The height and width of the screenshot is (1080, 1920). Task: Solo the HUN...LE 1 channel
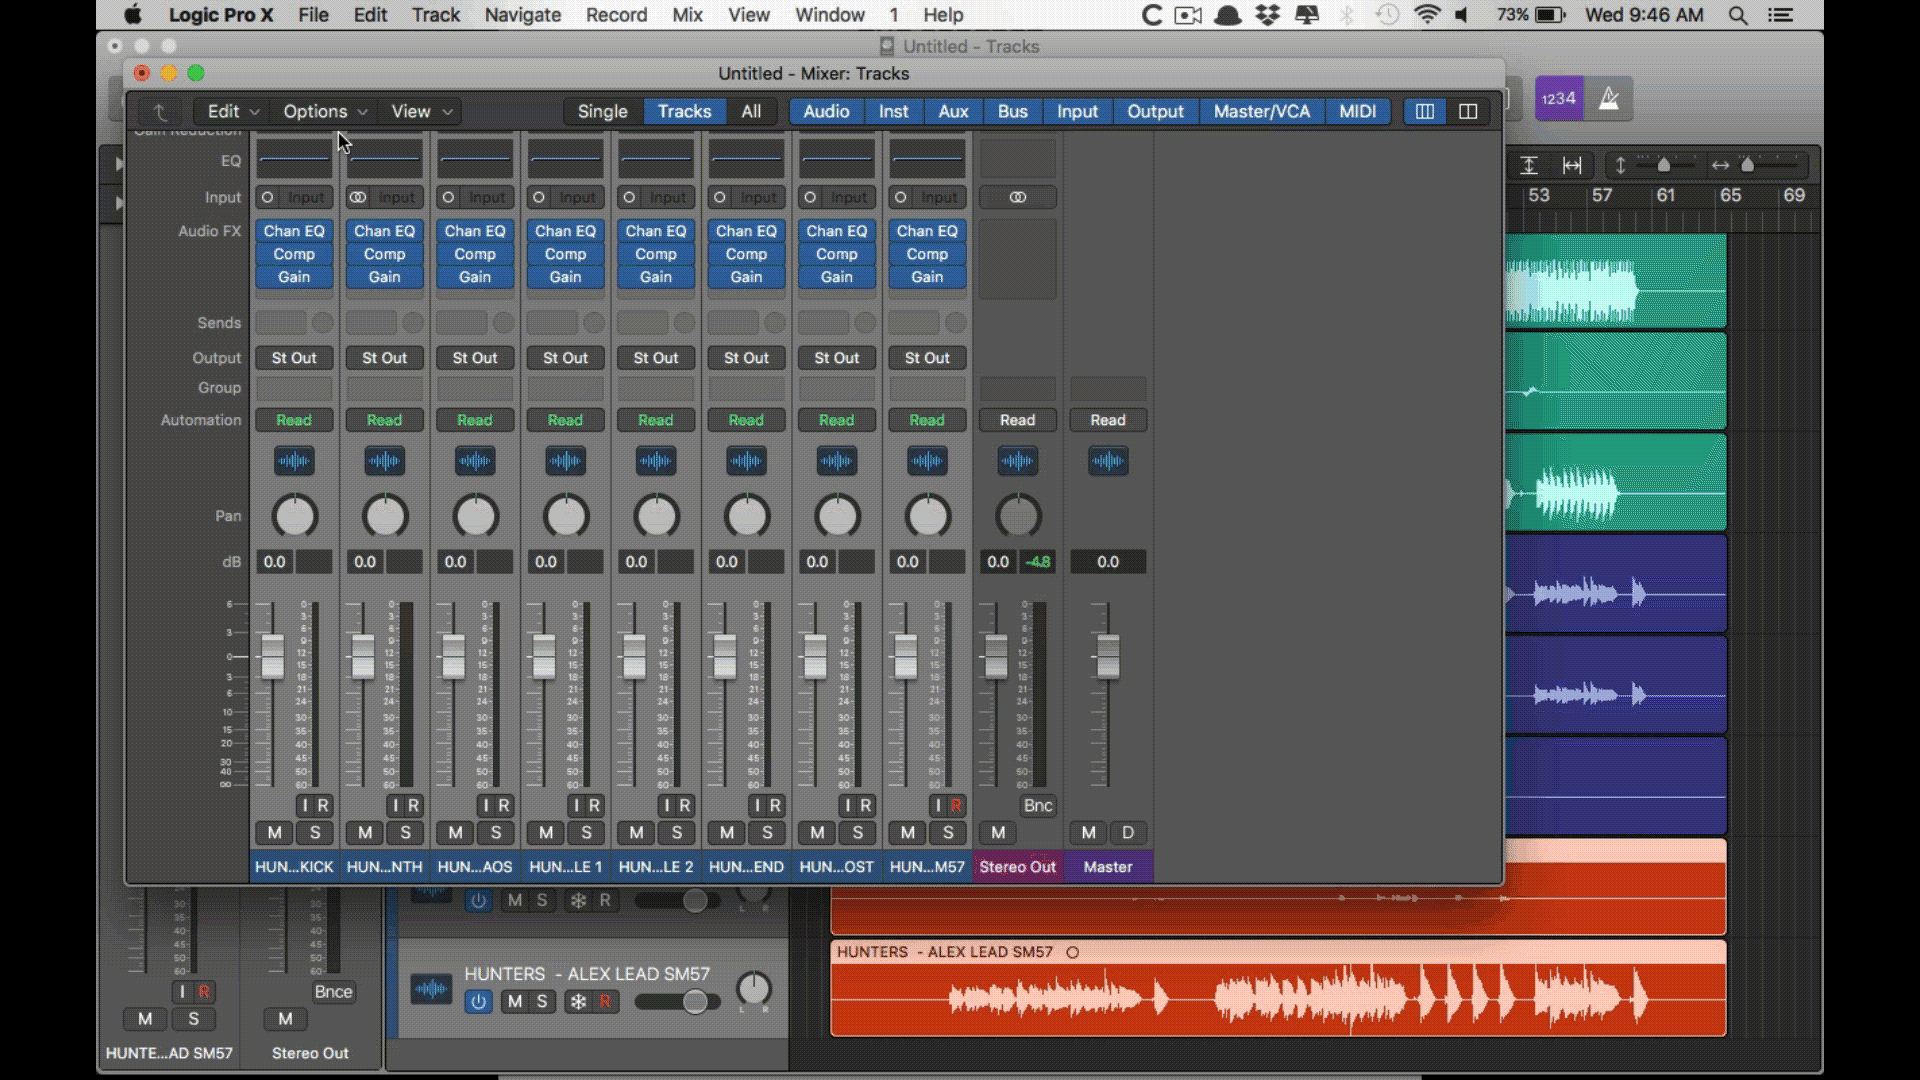(x=586, y=832)
